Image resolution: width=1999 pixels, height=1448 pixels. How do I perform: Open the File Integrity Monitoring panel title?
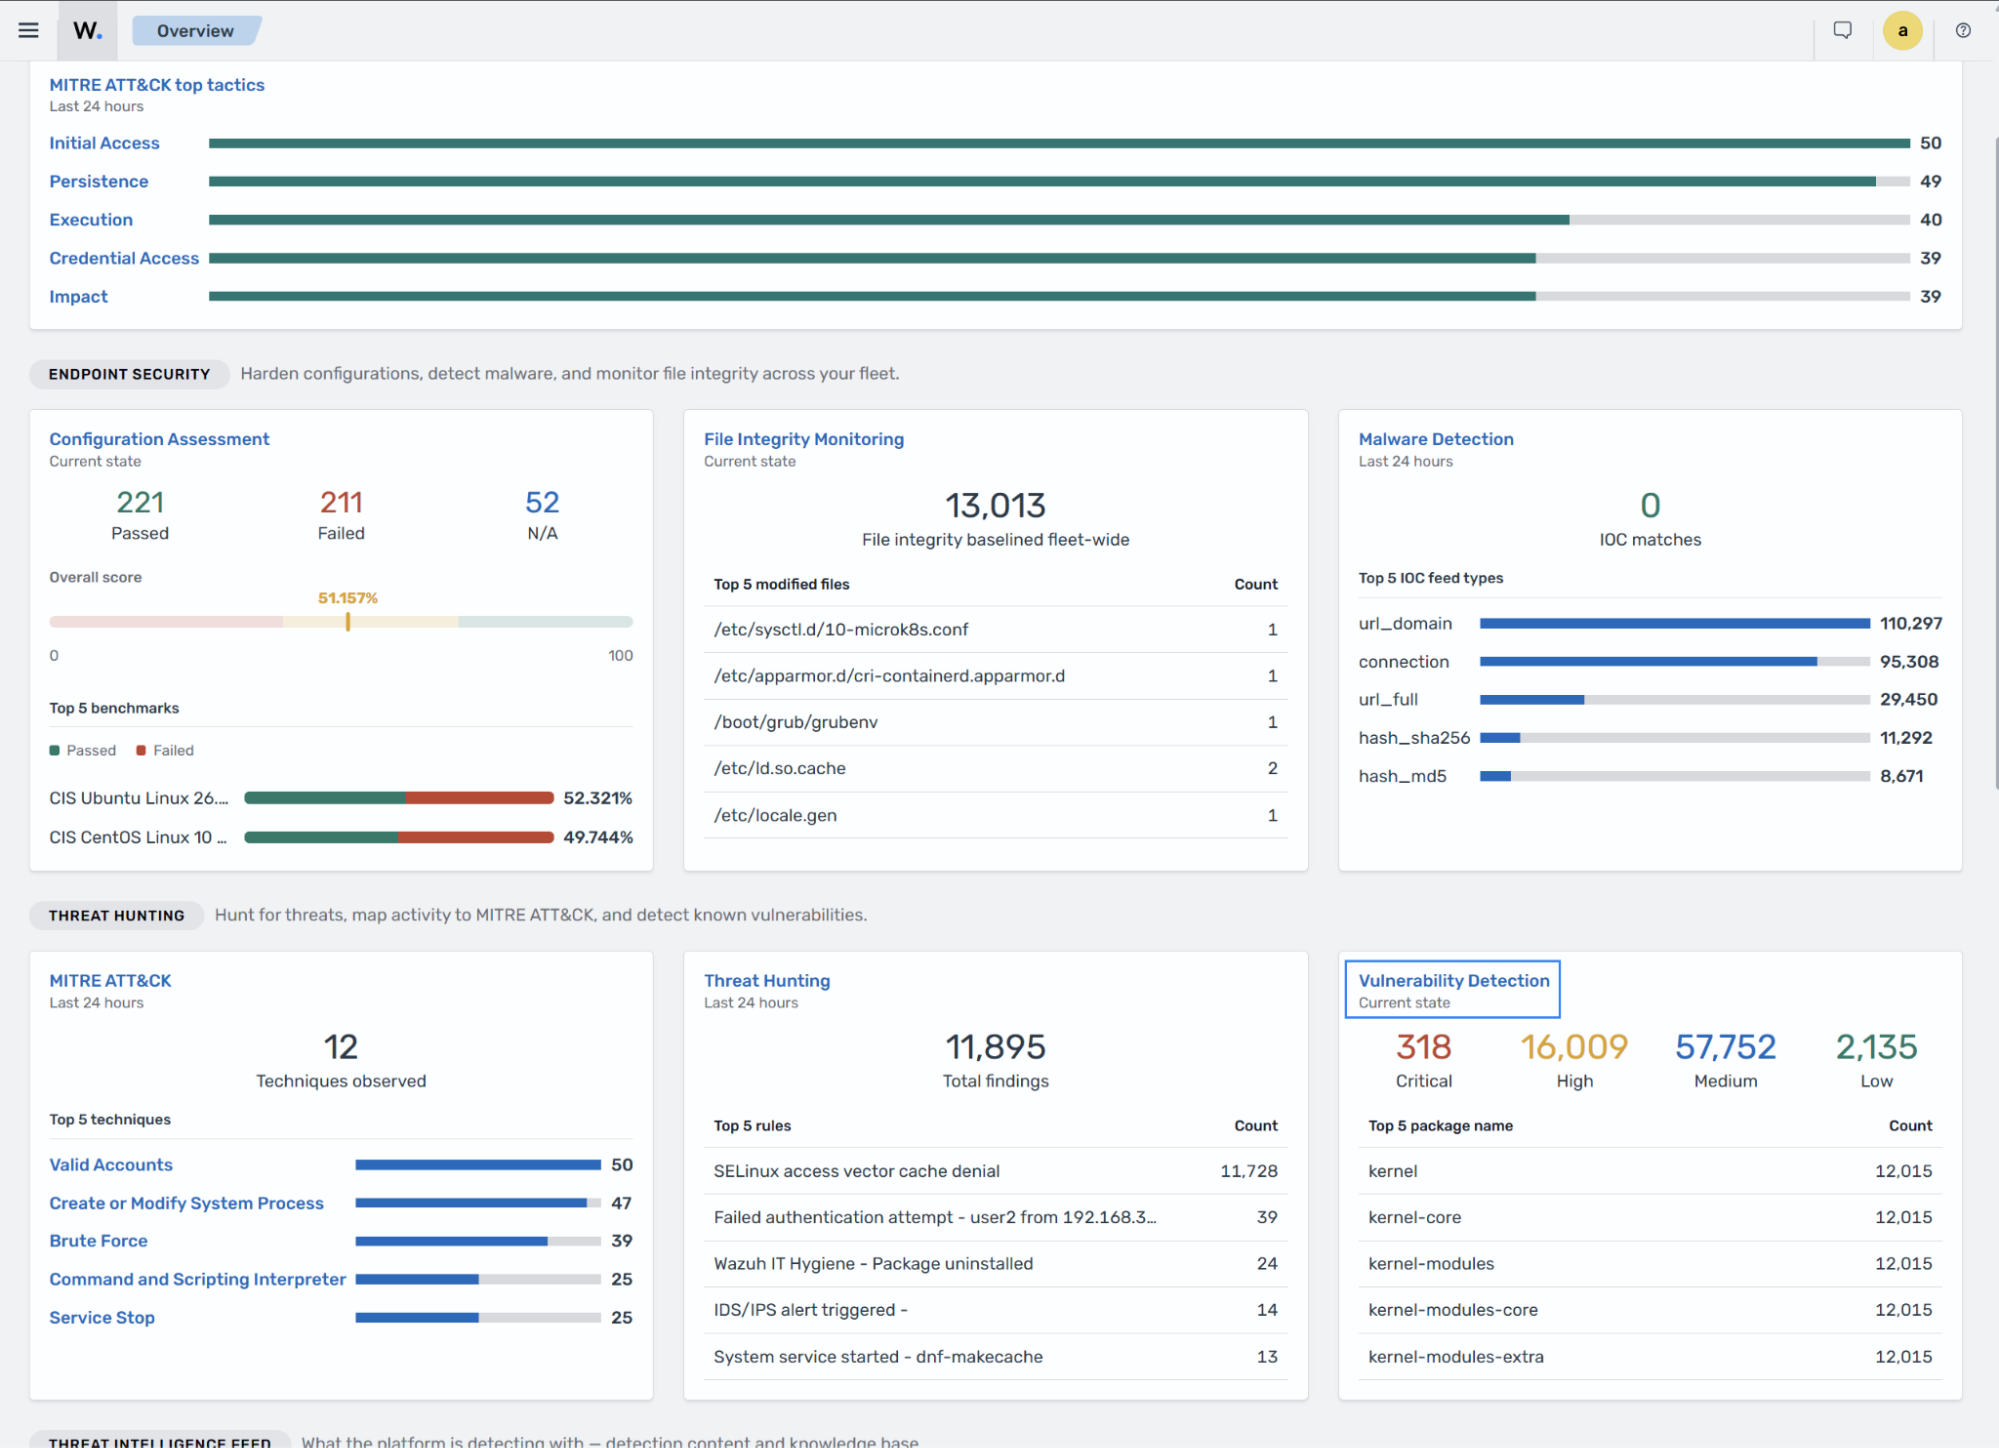[803, 439]
